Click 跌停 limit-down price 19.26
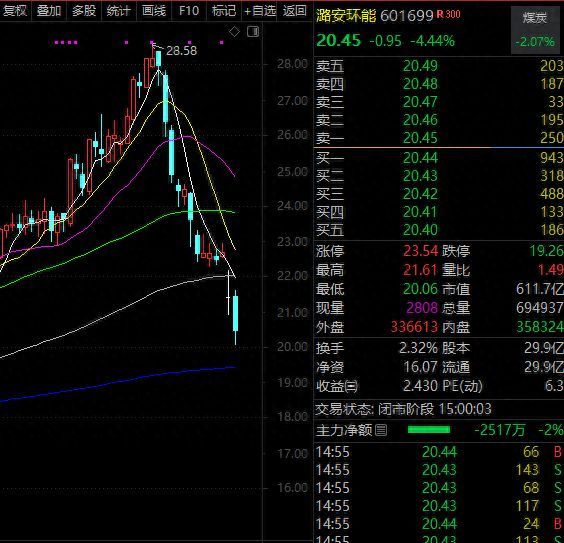The image size is (564, 543). [x=546, y=251]
